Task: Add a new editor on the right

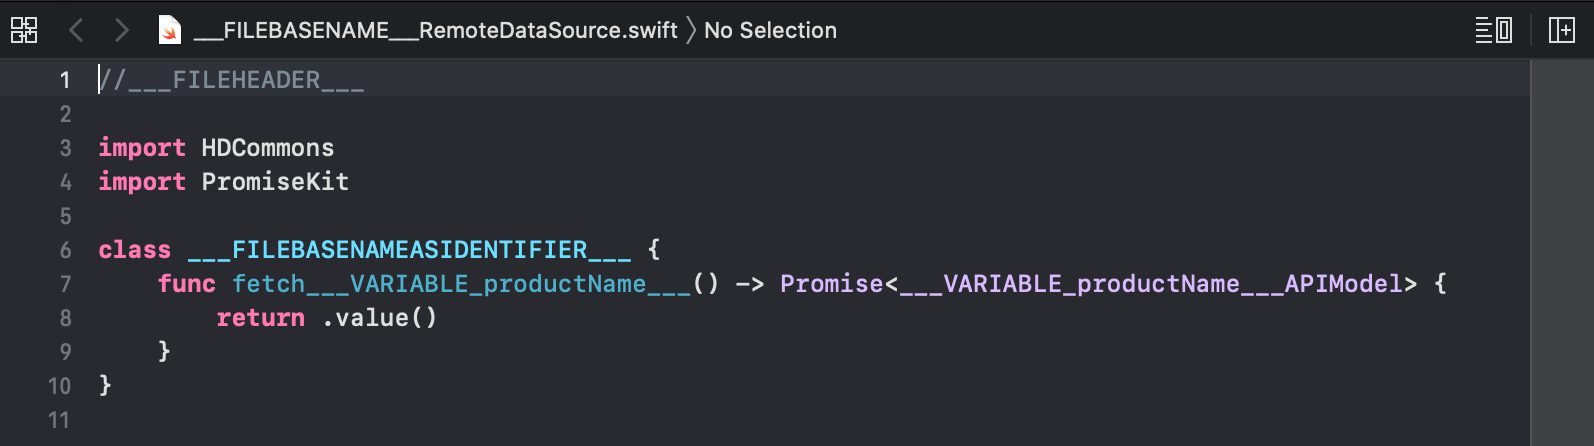Action: click(1561, 30)
